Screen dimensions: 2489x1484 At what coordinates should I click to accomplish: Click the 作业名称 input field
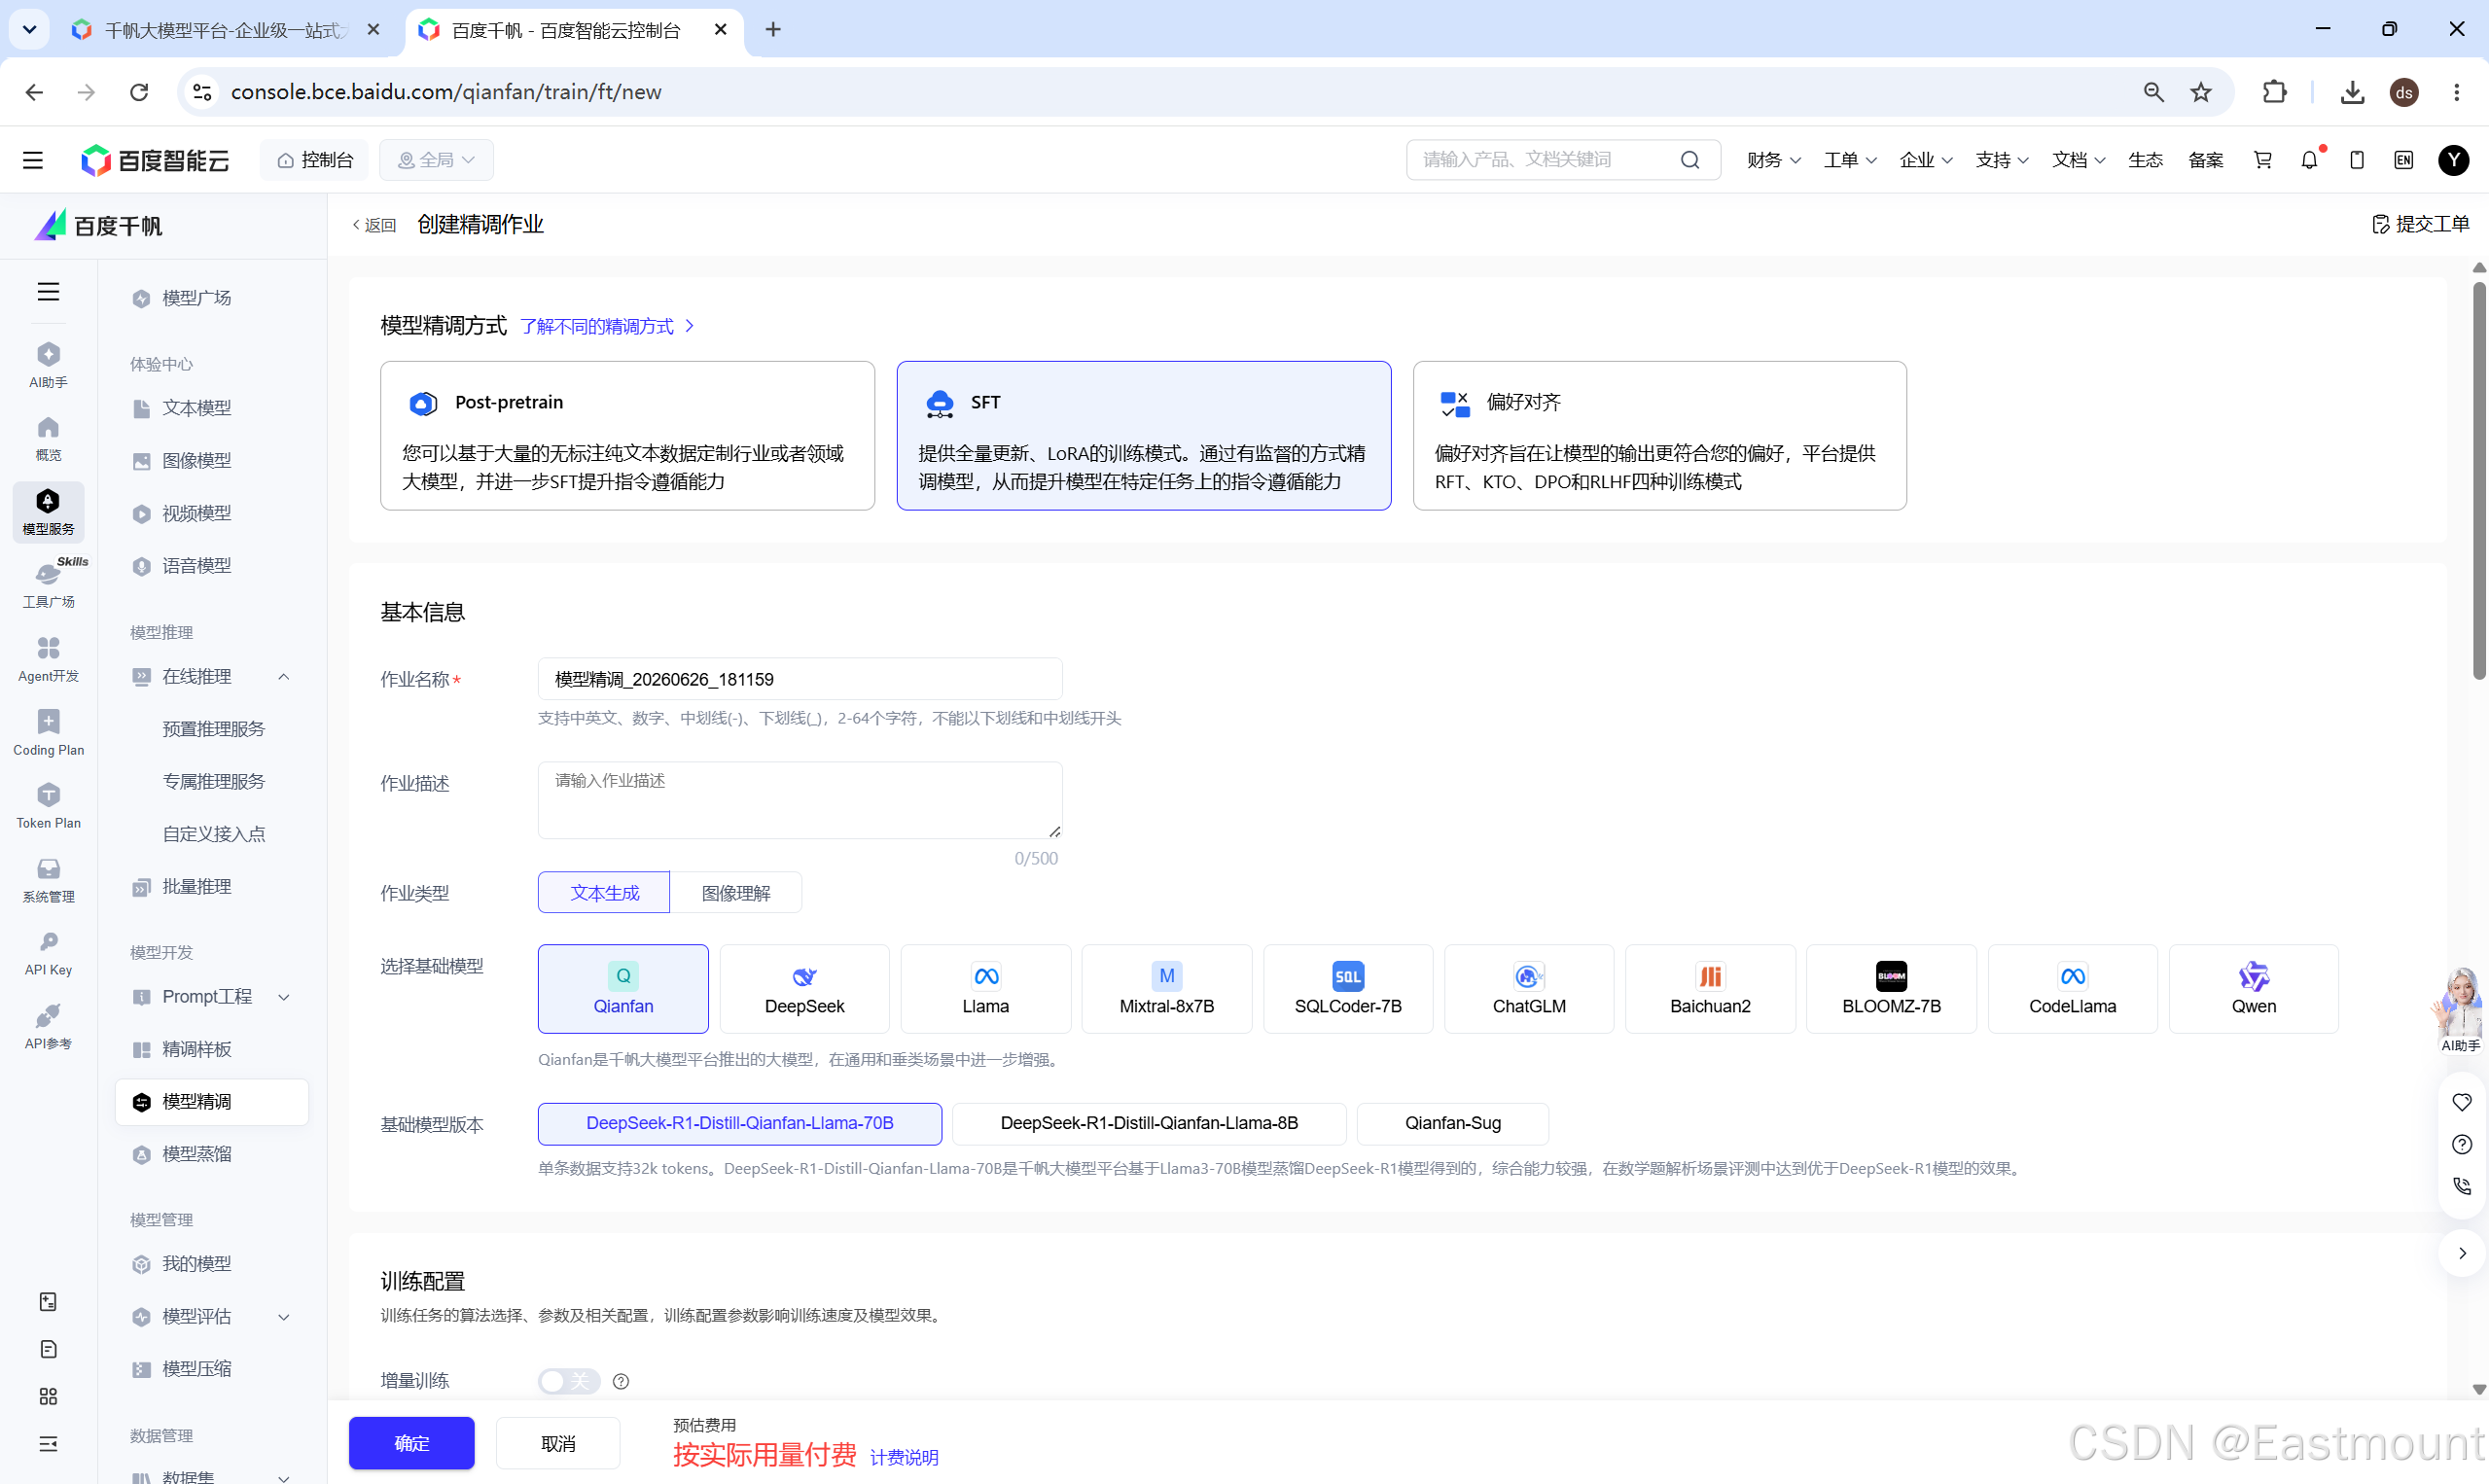click(x=800, y=679)
